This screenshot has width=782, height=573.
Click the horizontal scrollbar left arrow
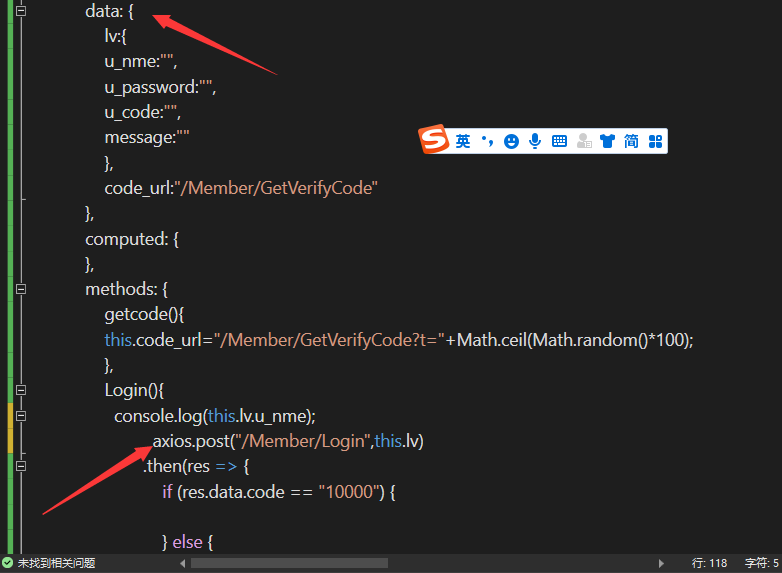point(182,564)
